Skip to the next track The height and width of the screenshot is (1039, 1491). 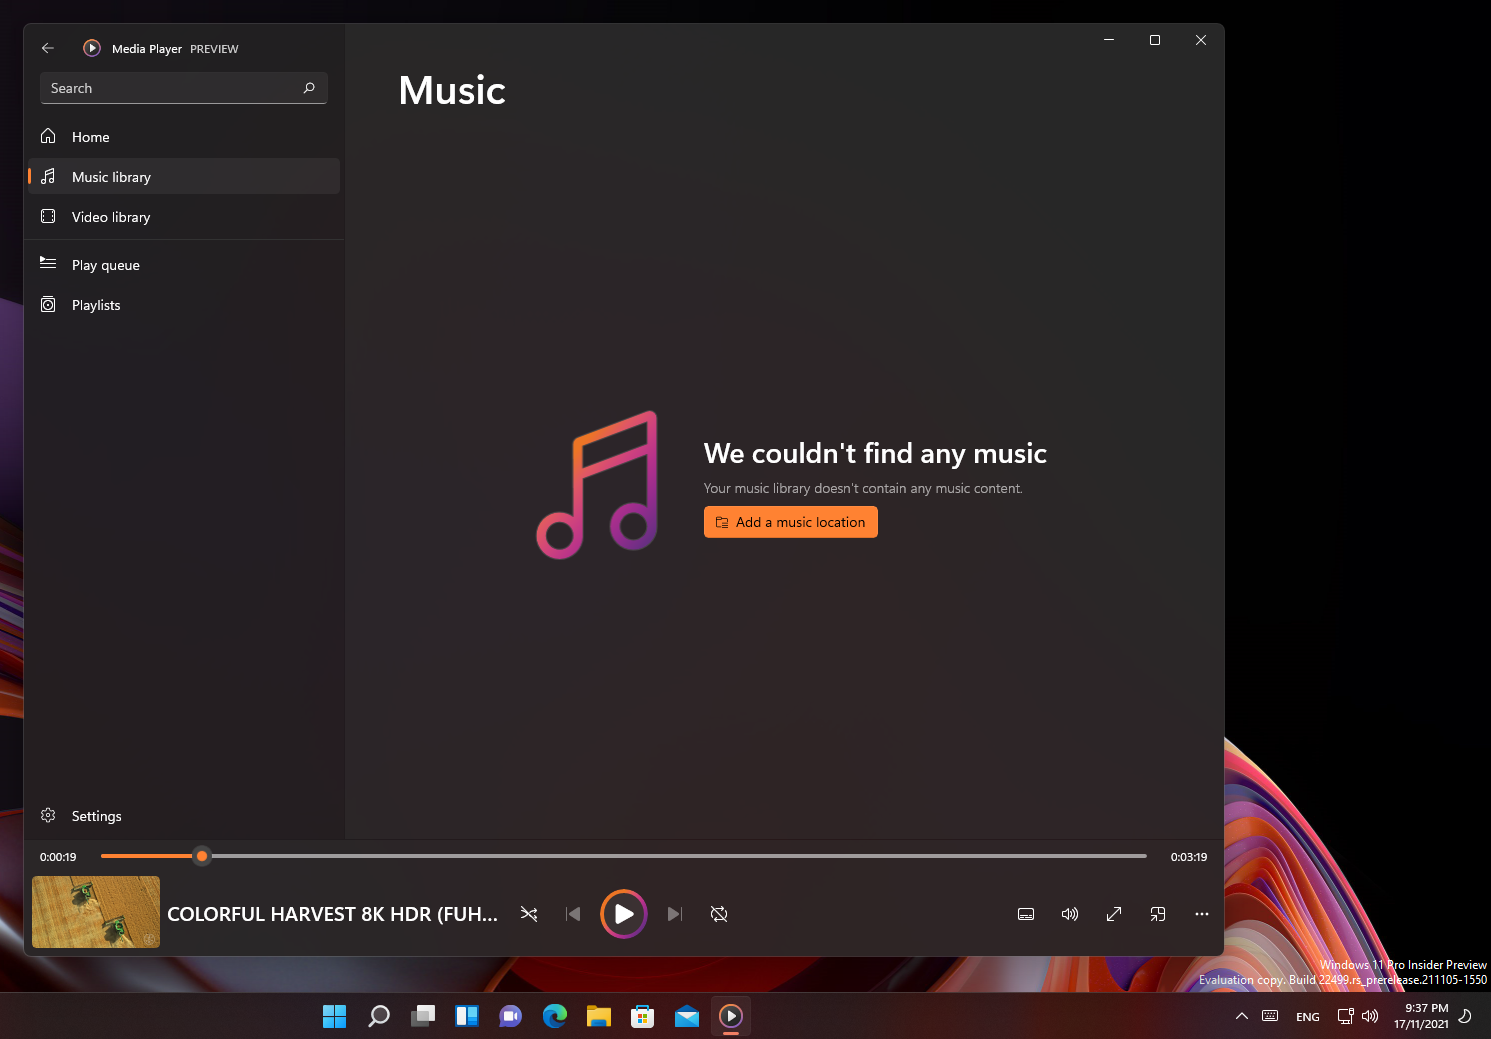[675, 914]
